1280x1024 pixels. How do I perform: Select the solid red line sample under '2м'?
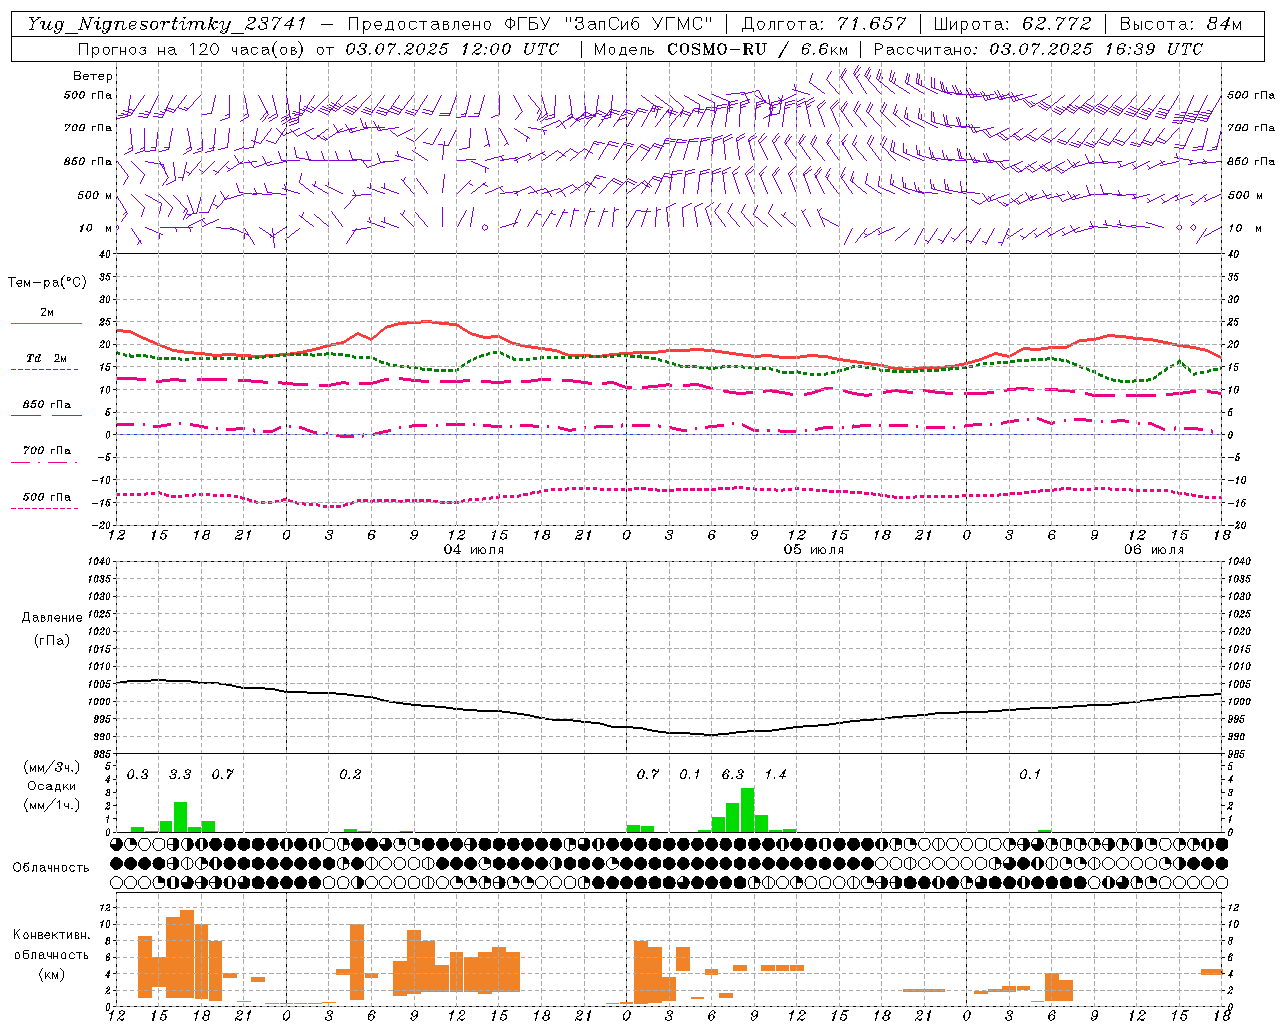tap(45, 323)
